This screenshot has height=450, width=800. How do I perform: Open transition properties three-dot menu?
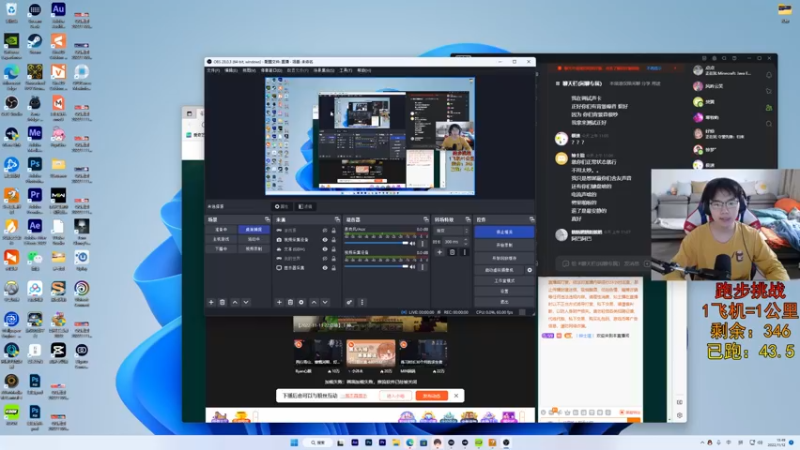(464, 252)
